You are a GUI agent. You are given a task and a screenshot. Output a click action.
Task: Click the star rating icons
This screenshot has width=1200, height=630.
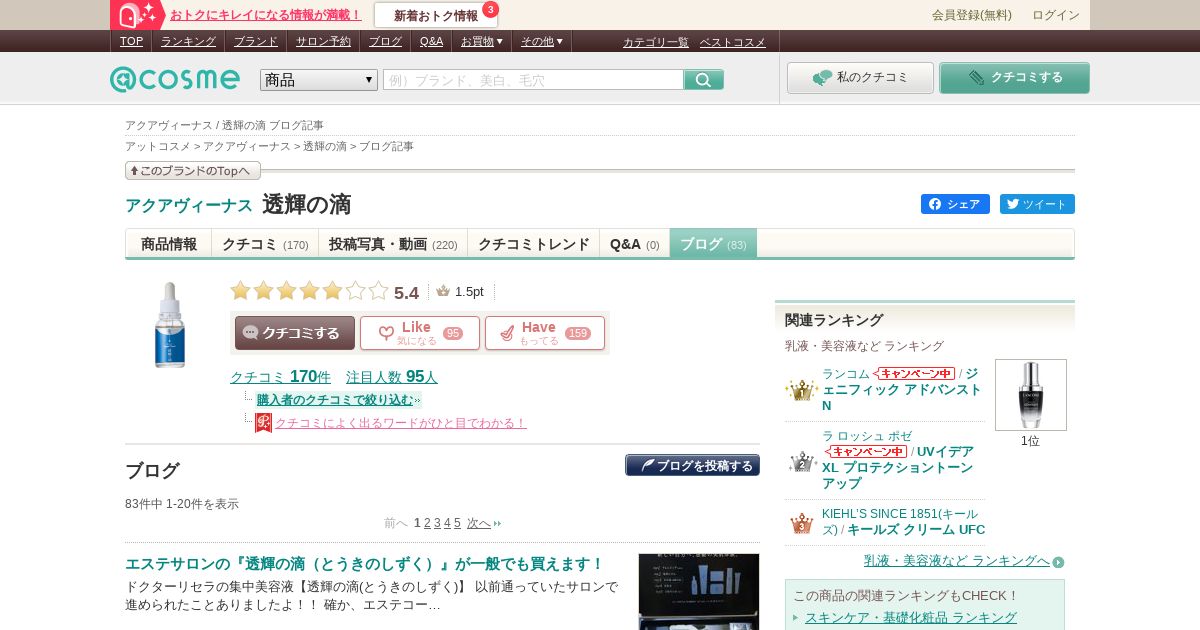coord(309,291)
